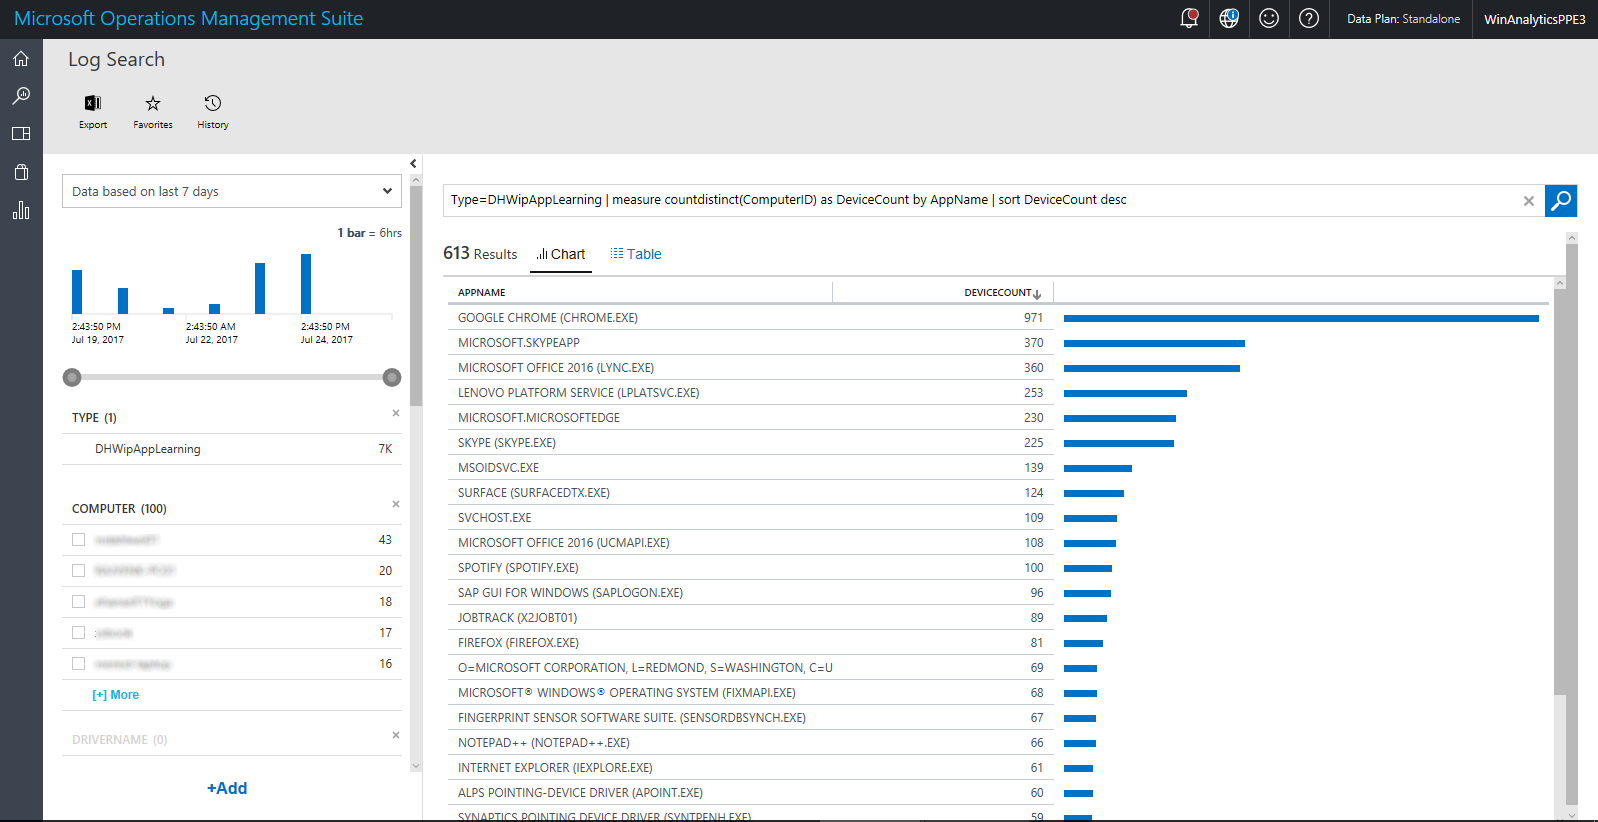Open the 'Data based on last 7 days' dropdown
This screenshot has width=1598, height=822.
click(x=232, y=191)
